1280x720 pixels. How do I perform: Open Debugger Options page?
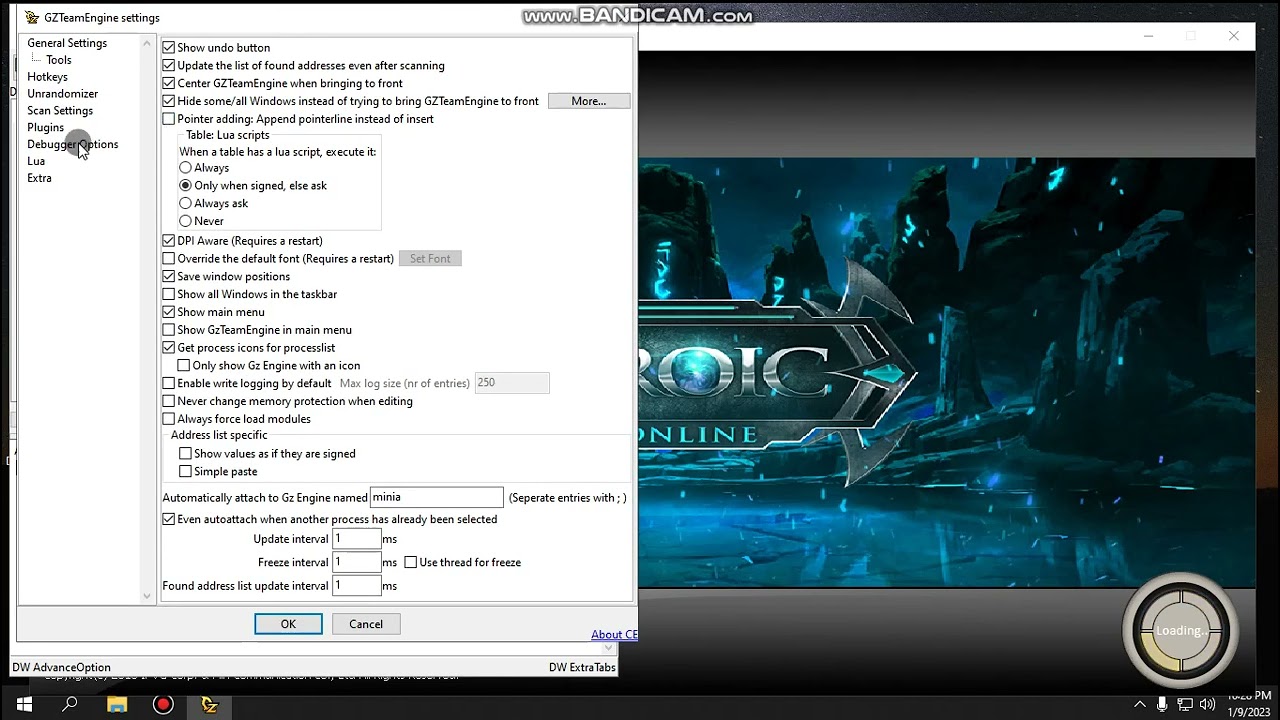pos(72,144)
